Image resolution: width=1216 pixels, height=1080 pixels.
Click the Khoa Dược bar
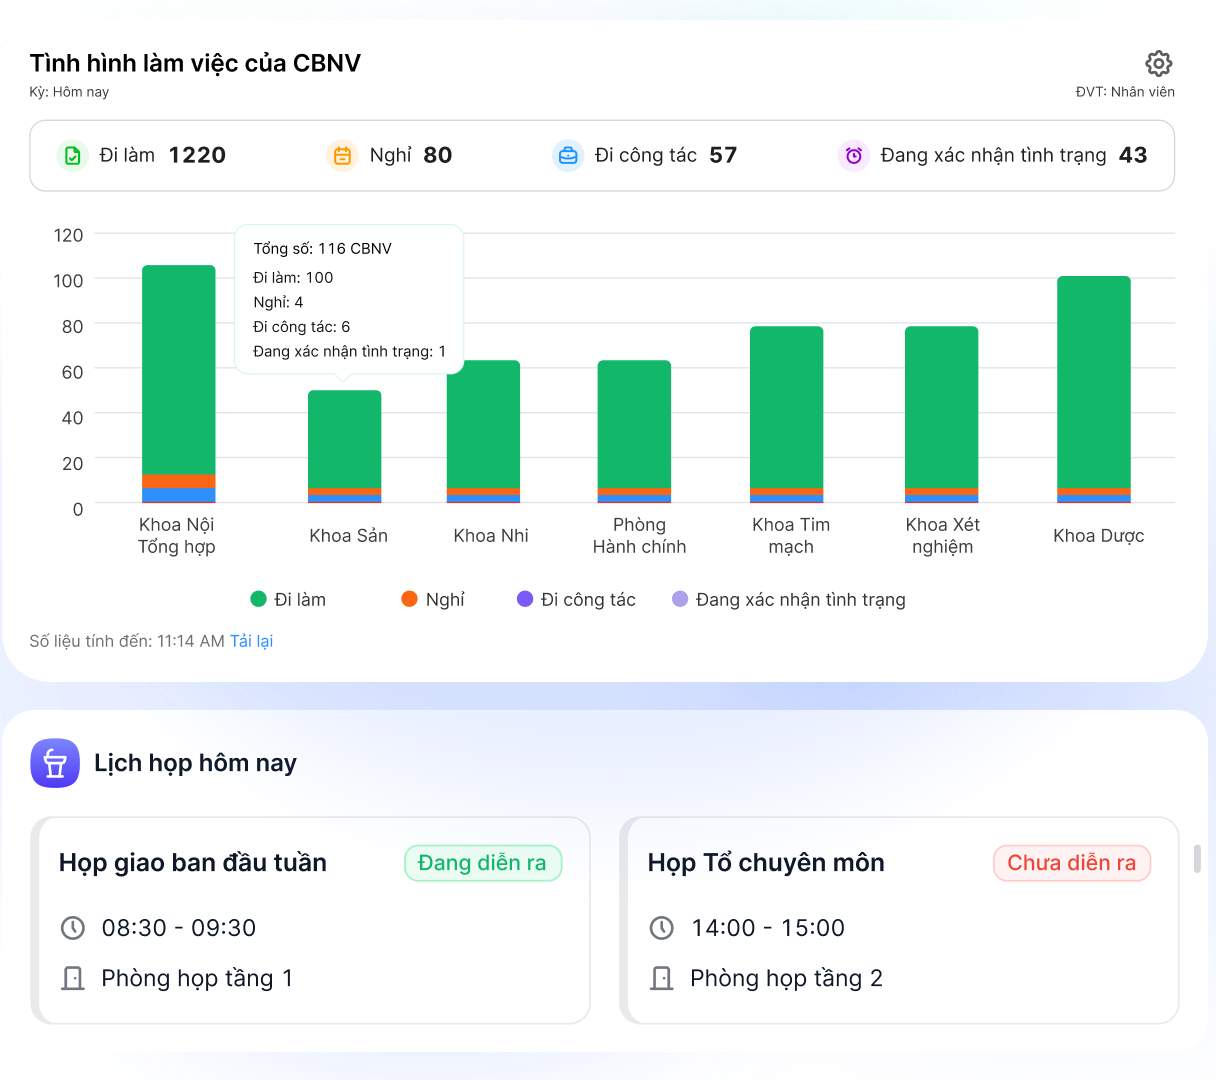coord(1094,389)
